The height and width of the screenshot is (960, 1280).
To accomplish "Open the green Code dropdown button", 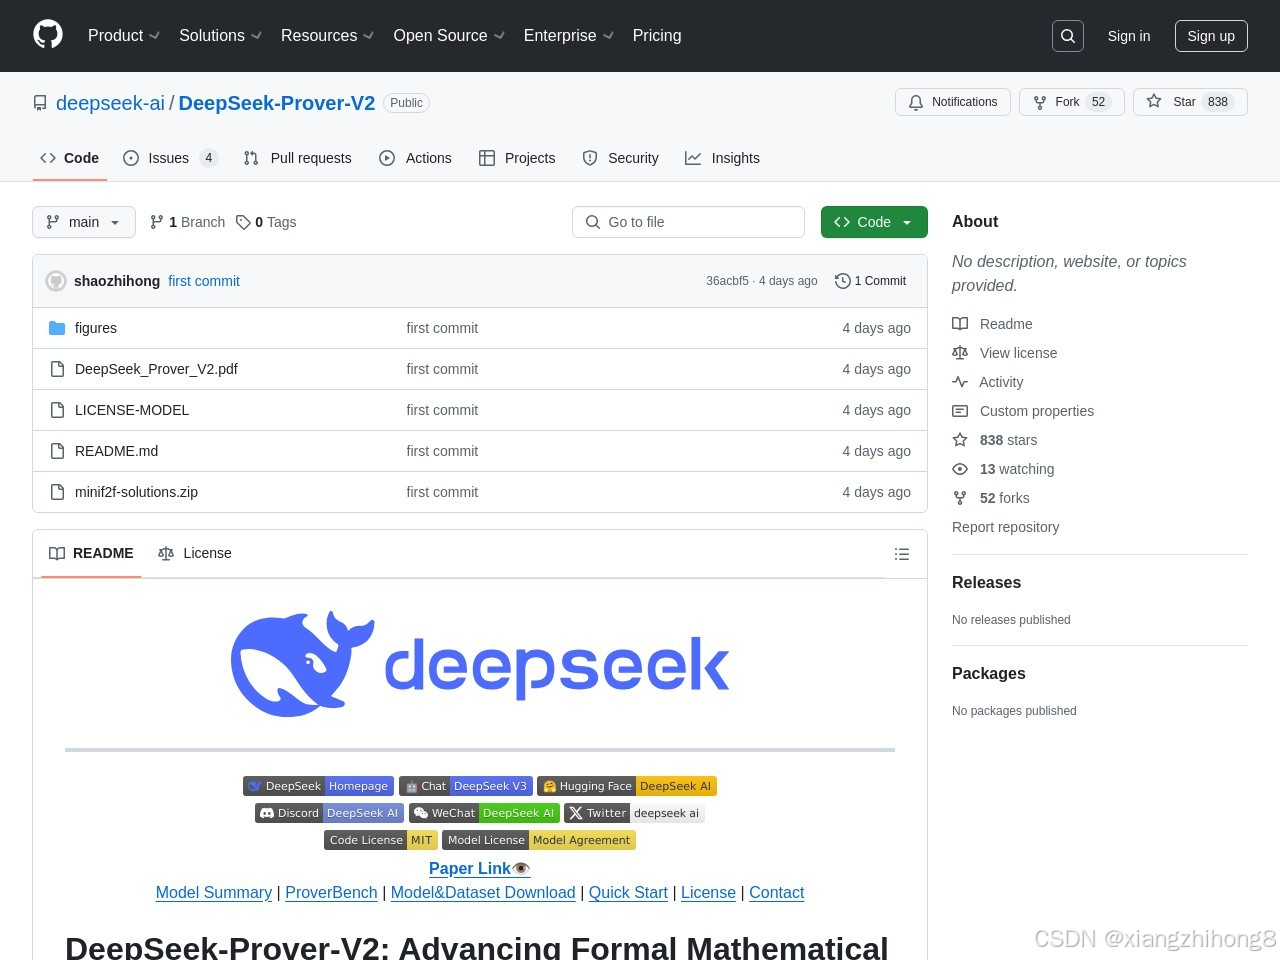I will [874, 222].
